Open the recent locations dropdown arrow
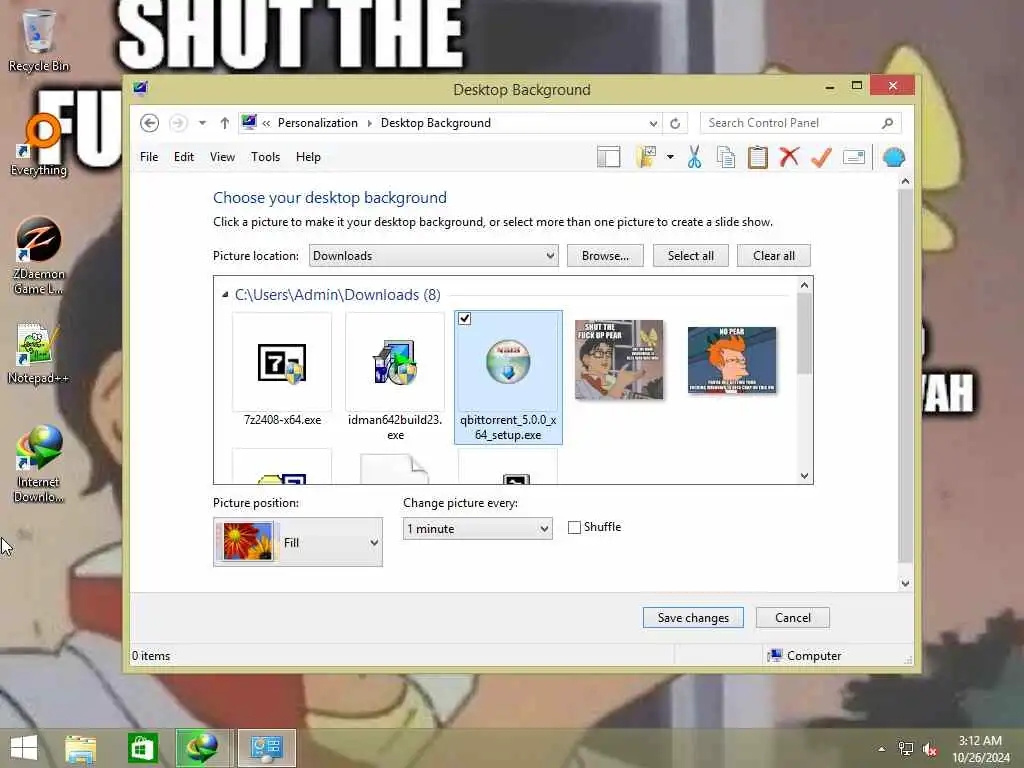Viewport: 1024px width, 768px height. point(202,123)
